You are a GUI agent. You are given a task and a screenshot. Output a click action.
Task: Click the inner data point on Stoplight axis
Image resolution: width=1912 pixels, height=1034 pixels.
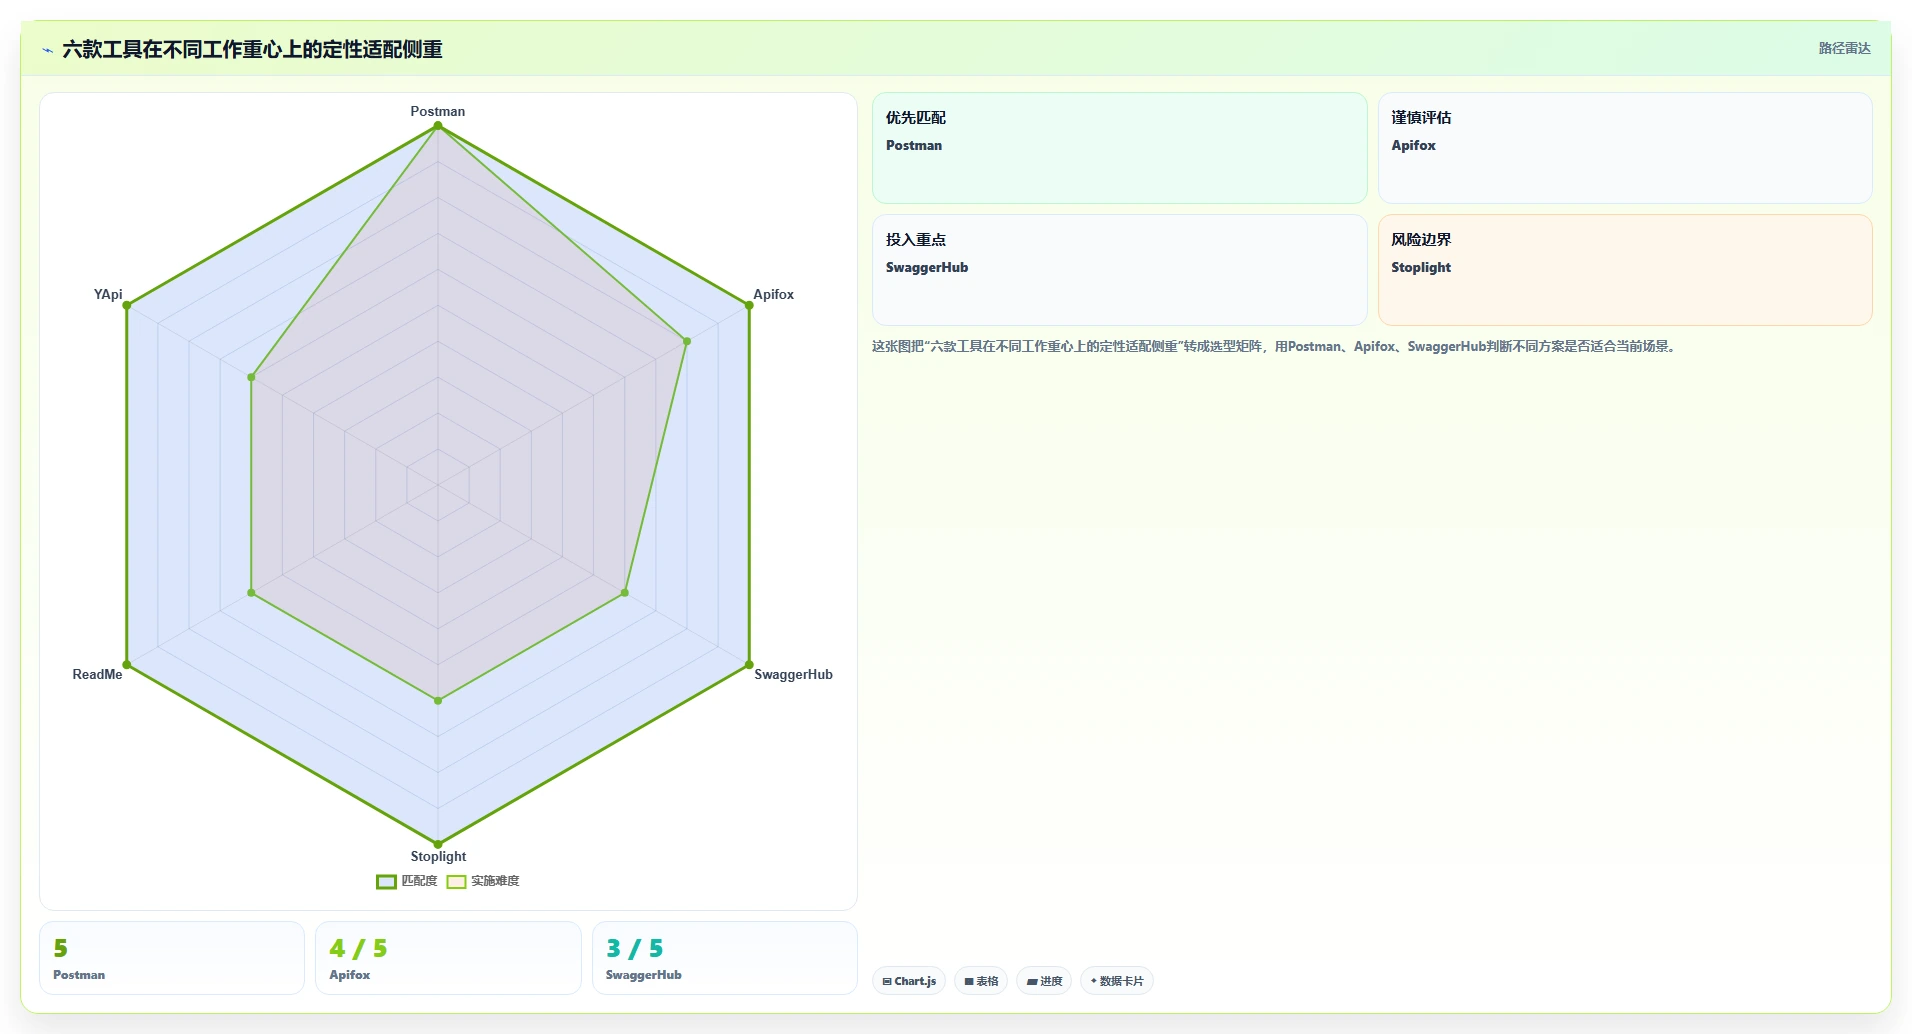438,701
